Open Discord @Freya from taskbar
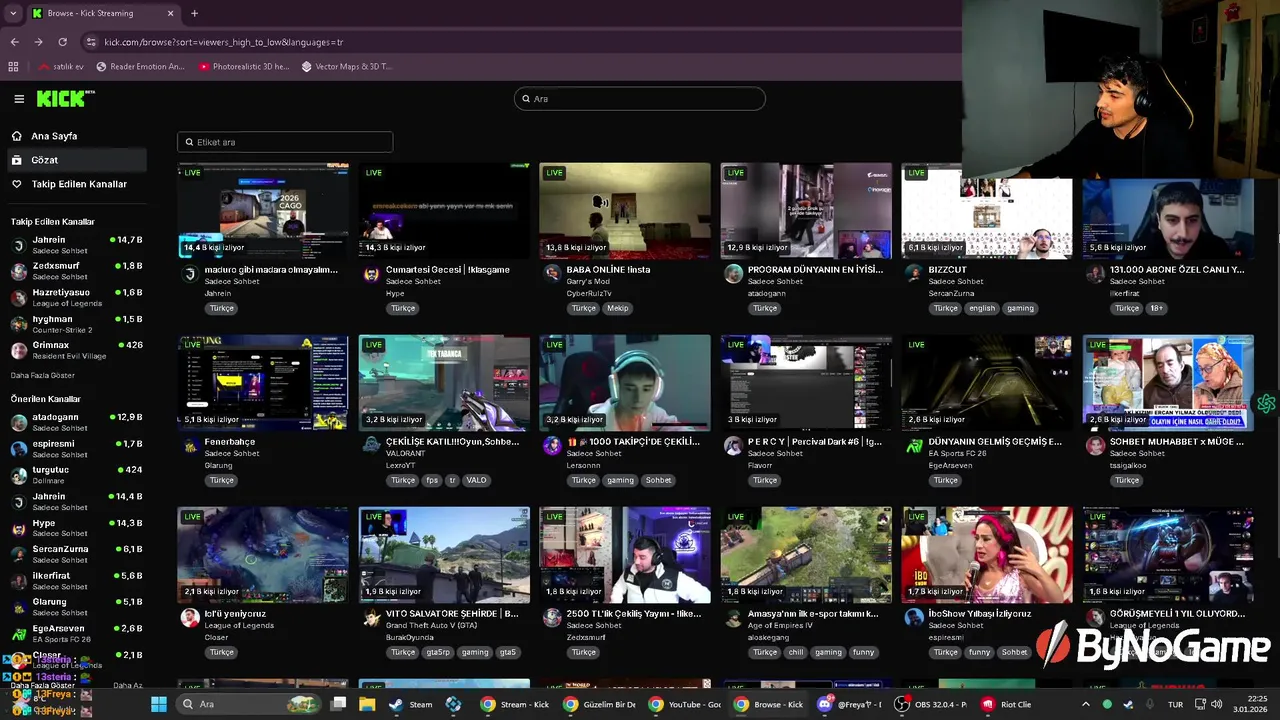The width and height of the screenshot is (1280, 720). (848, 704)
